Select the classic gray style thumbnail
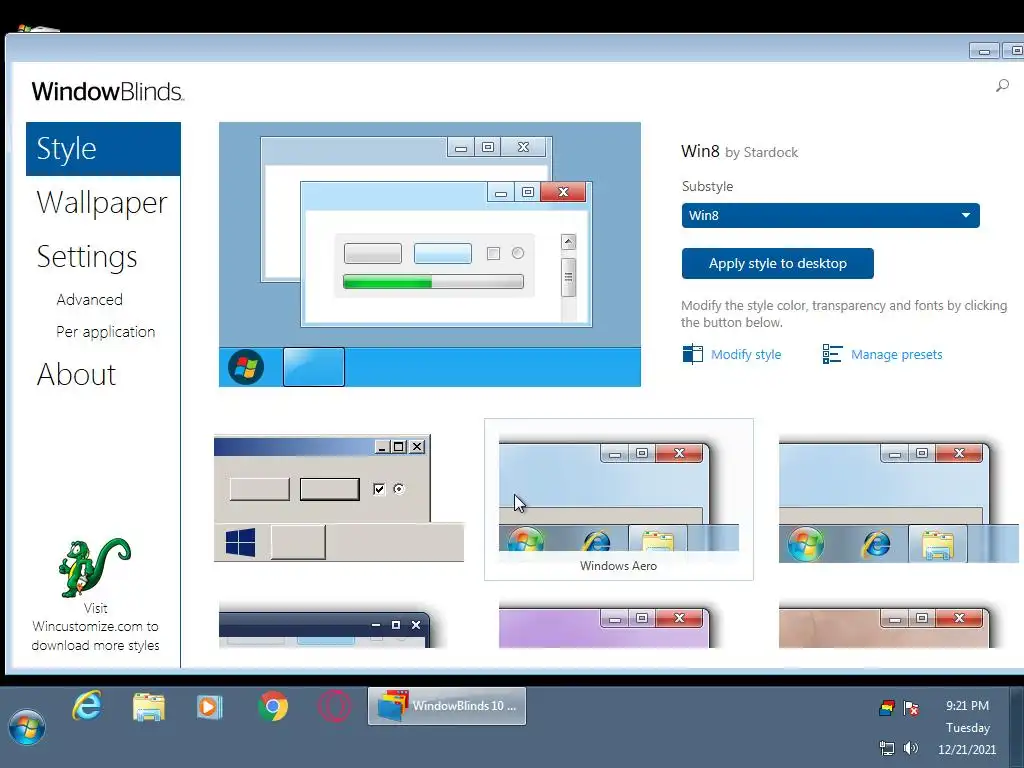Screen dimensions: 1024x768 coord(339,498)
